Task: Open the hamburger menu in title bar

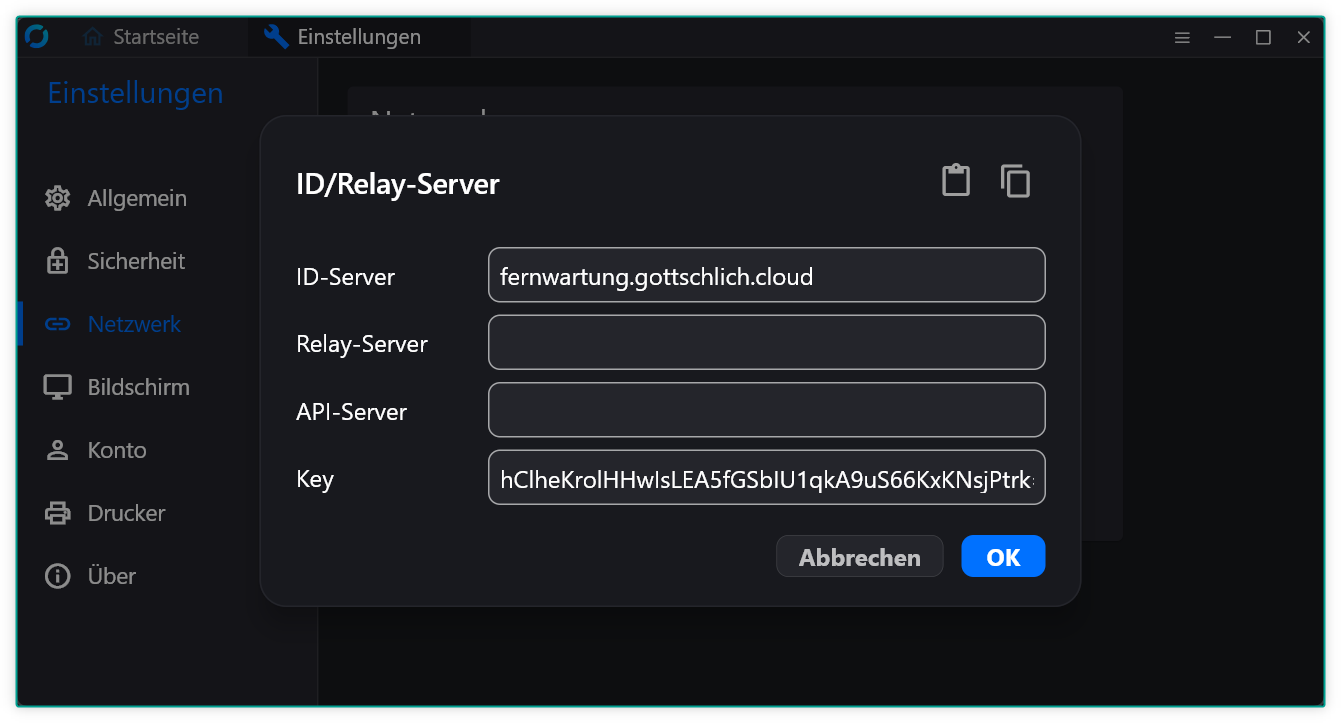Action: (1182, 38)
